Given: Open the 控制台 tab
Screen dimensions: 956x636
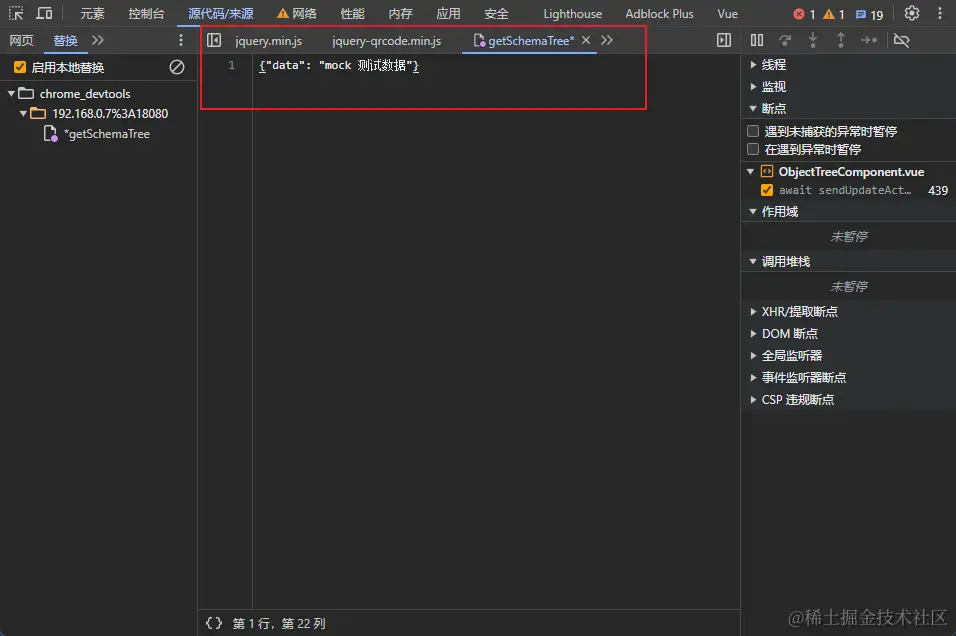Looking at the screenshot, I should pyautogui.click(x=146, y=14).
